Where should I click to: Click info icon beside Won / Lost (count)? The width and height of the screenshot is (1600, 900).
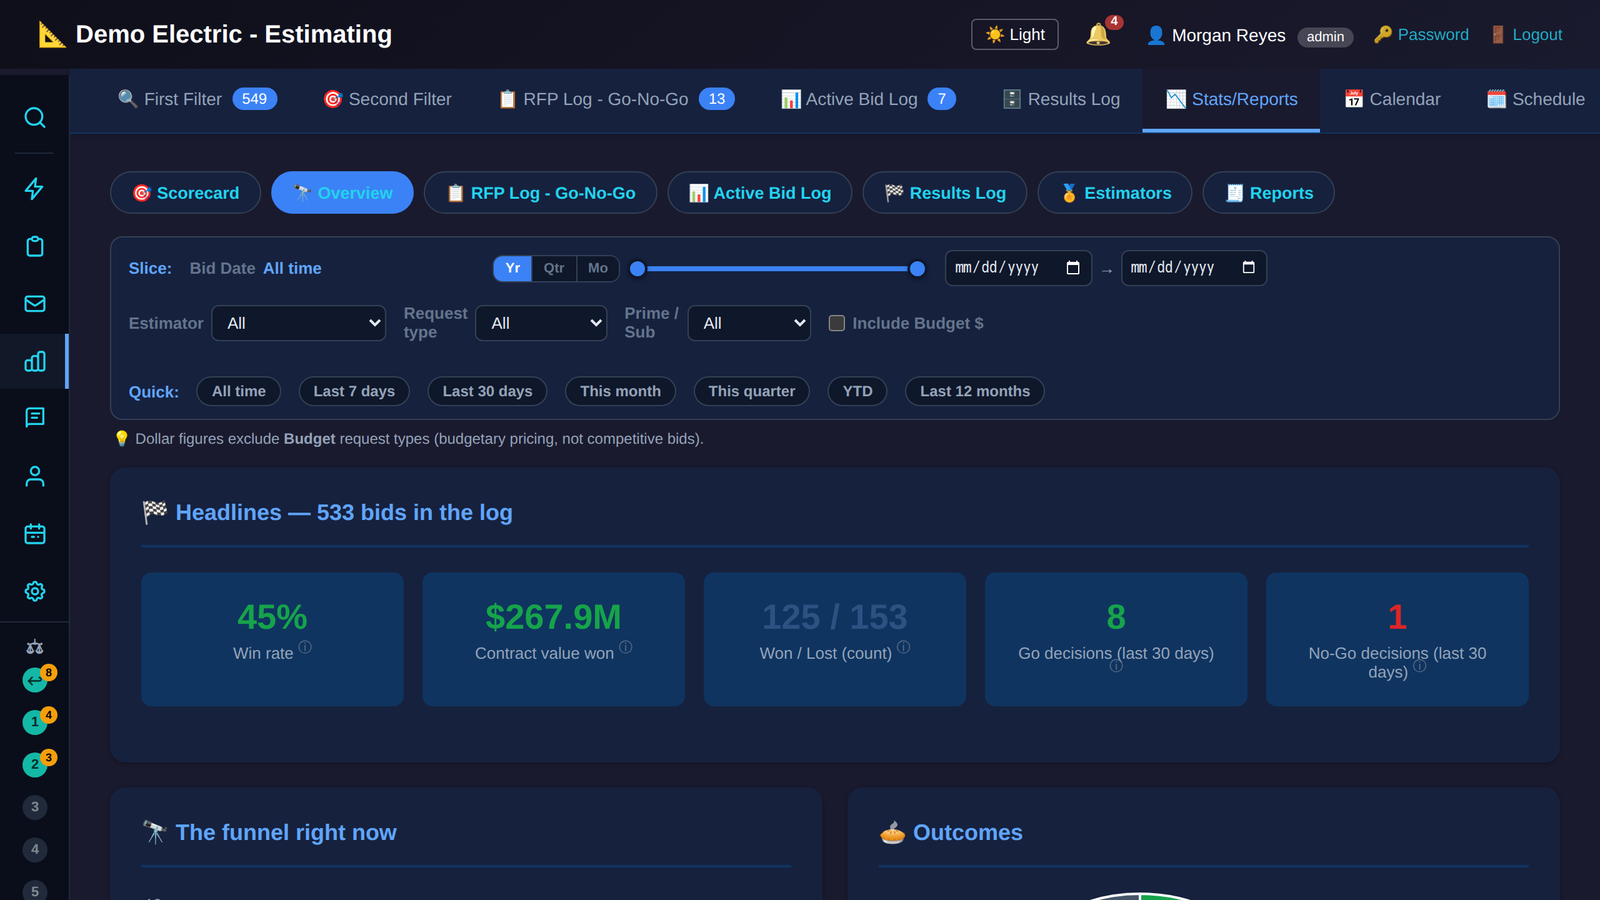tap(903, 647)
